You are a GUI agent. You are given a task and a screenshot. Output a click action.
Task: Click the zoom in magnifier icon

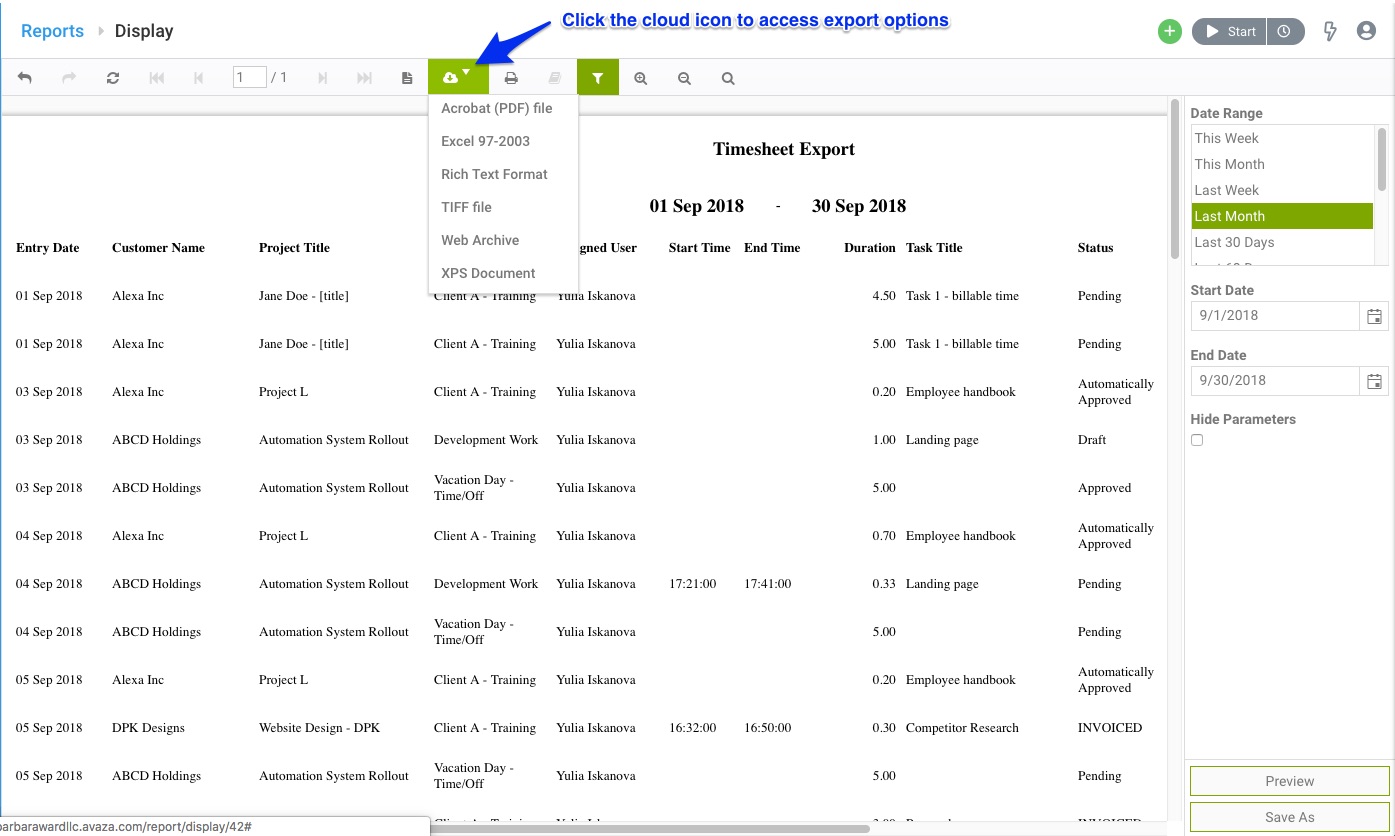(640, 78)
